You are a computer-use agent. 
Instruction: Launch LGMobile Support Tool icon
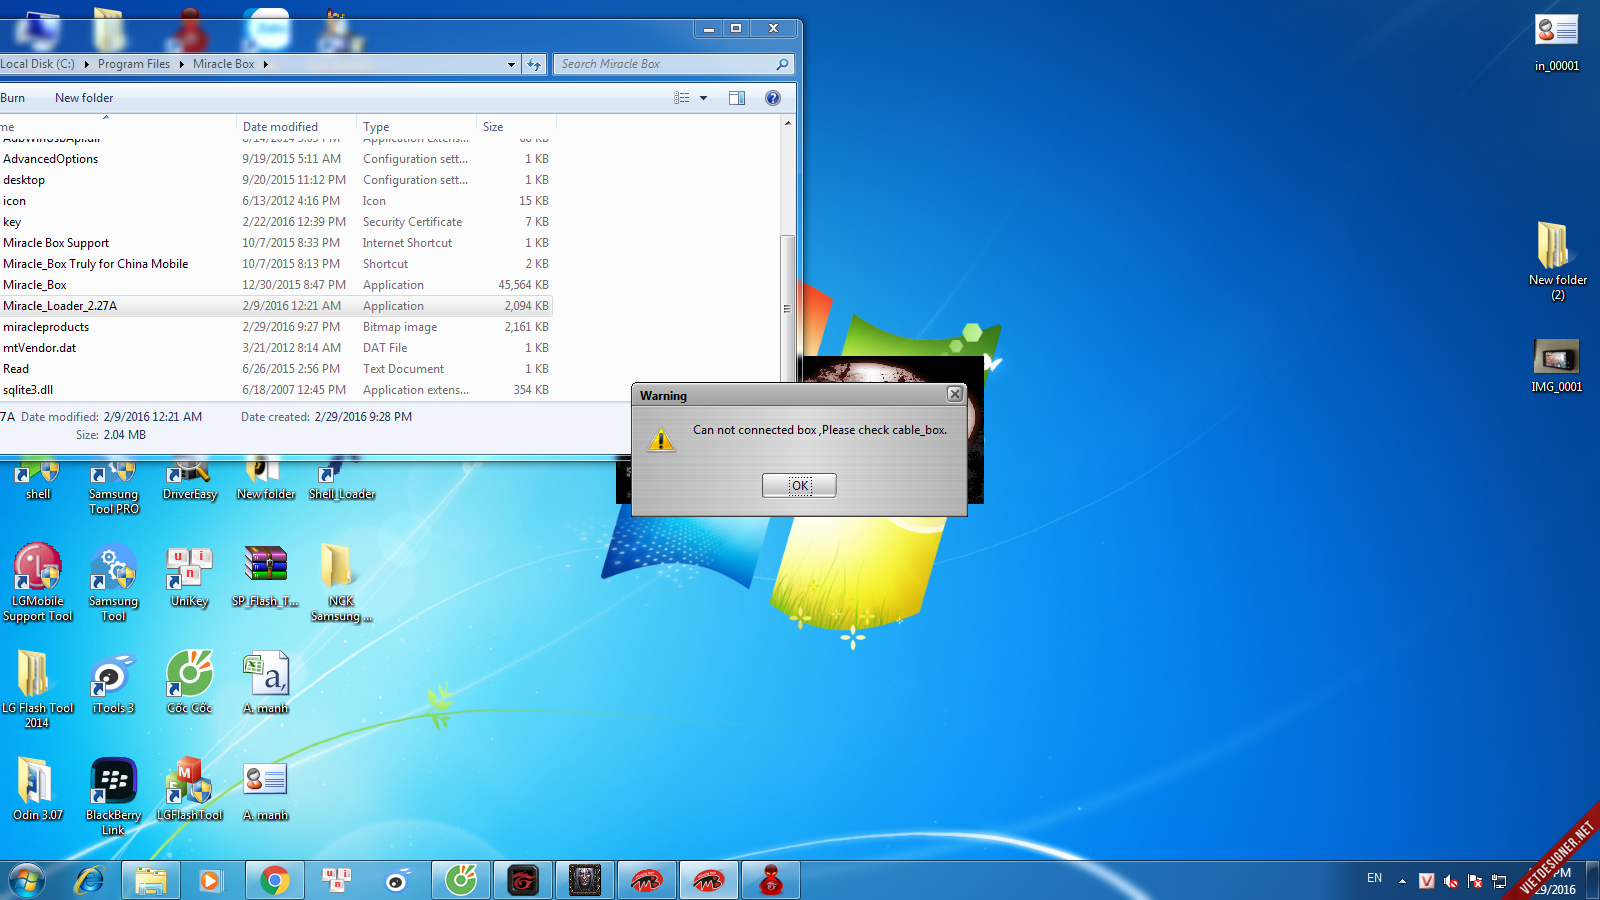[x=38, y=582]
